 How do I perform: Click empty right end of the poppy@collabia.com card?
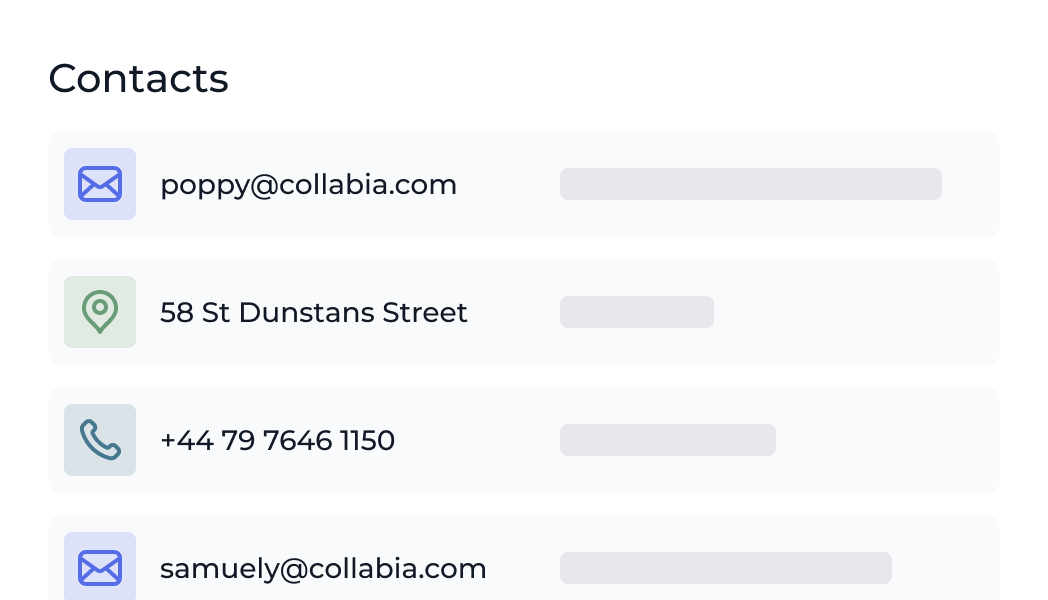click(x=972, y=184)
